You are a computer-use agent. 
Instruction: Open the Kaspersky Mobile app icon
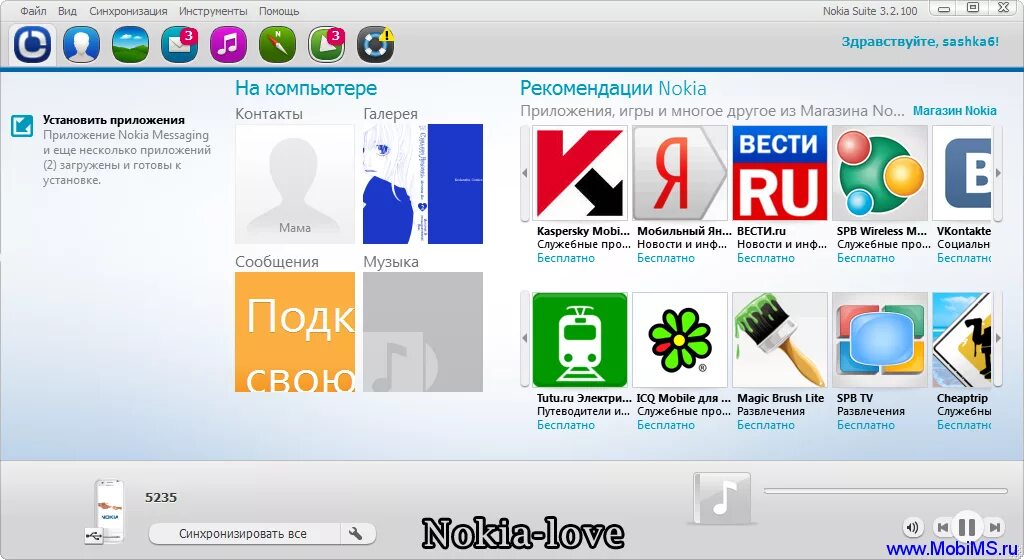point(580,173)
